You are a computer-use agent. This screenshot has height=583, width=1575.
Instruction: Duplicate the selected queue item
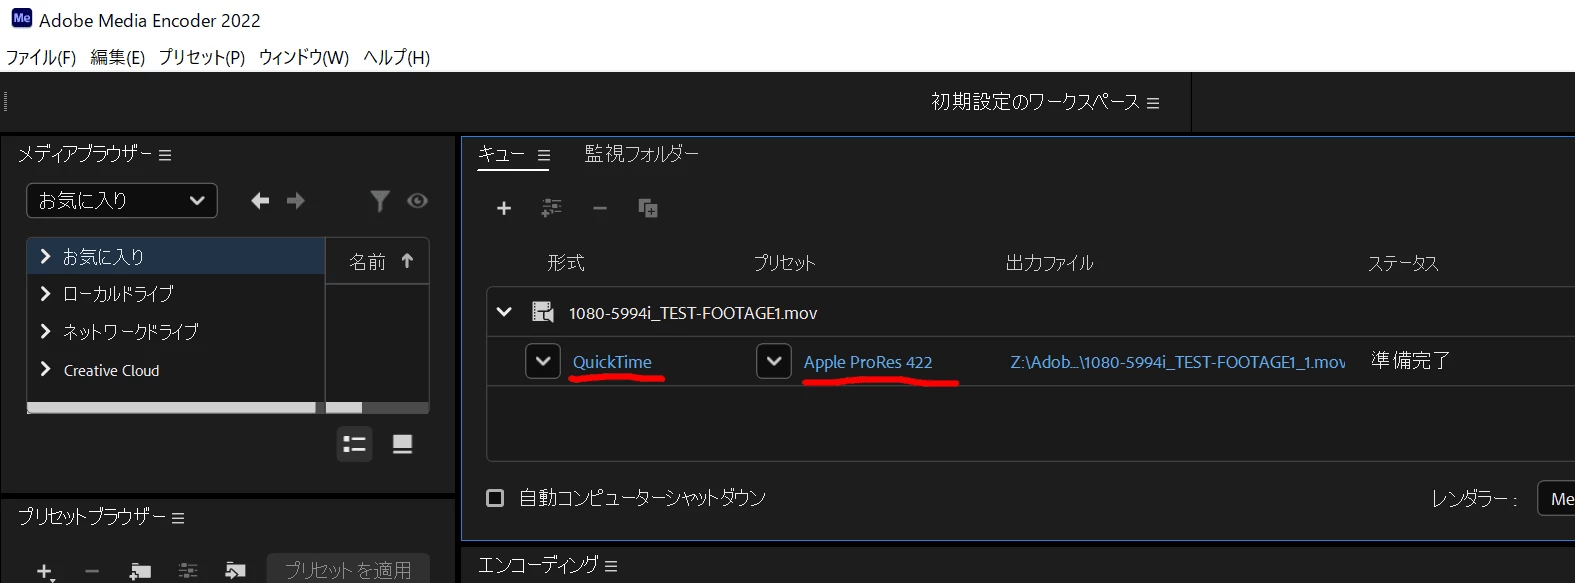click(x=648, y=208)
